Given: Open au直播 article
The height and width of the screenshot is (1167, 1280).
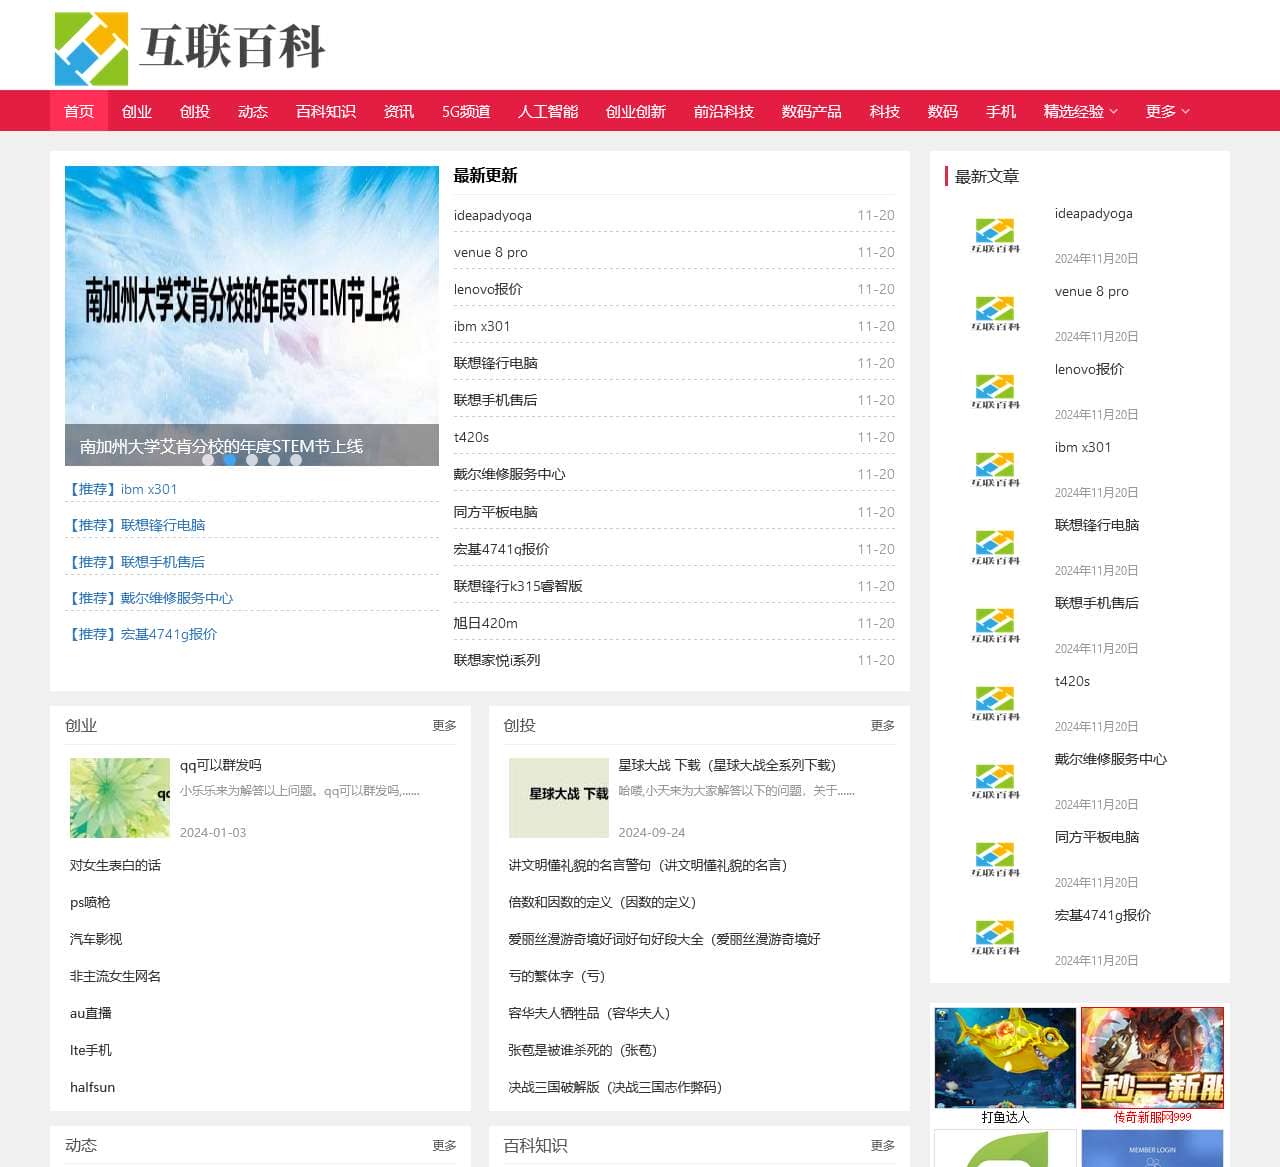Looking at the screenshot, I should coord(91,1013).
